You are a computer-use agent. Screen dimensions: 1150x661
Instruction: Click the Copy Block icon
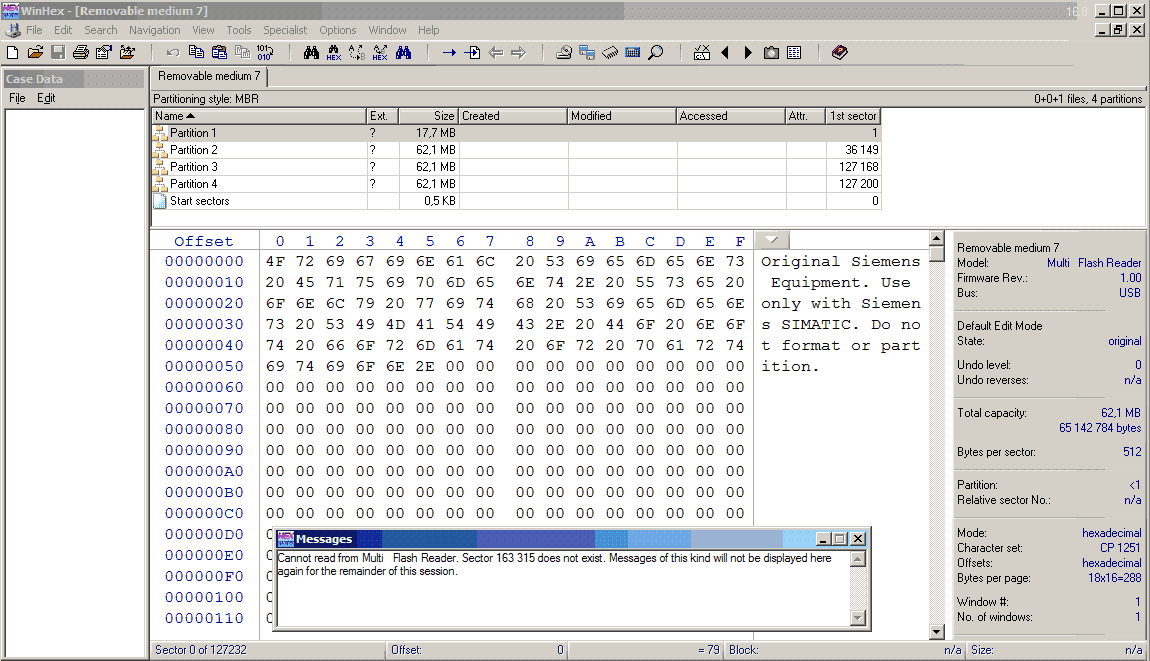(196, 53)
